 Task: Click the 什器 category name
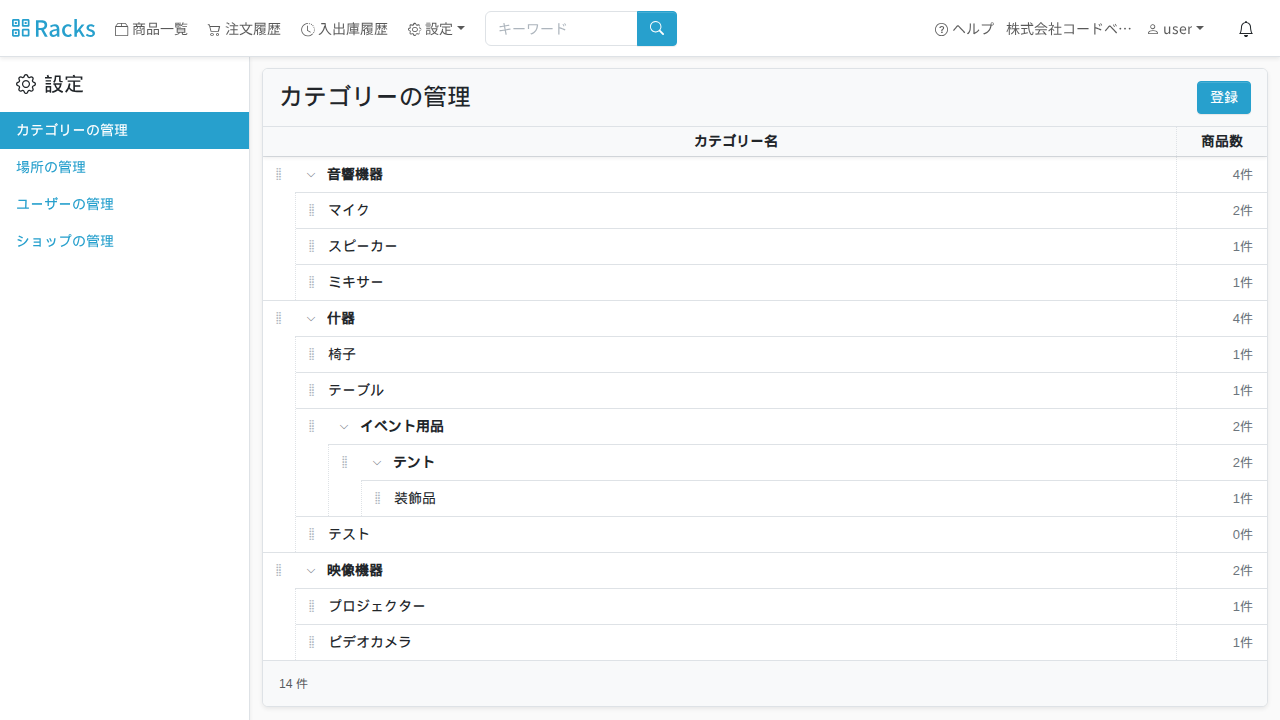[341, 318]
